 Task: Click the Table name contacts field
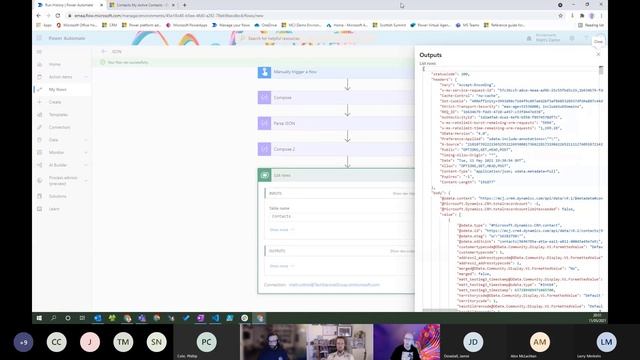(341, 216)
